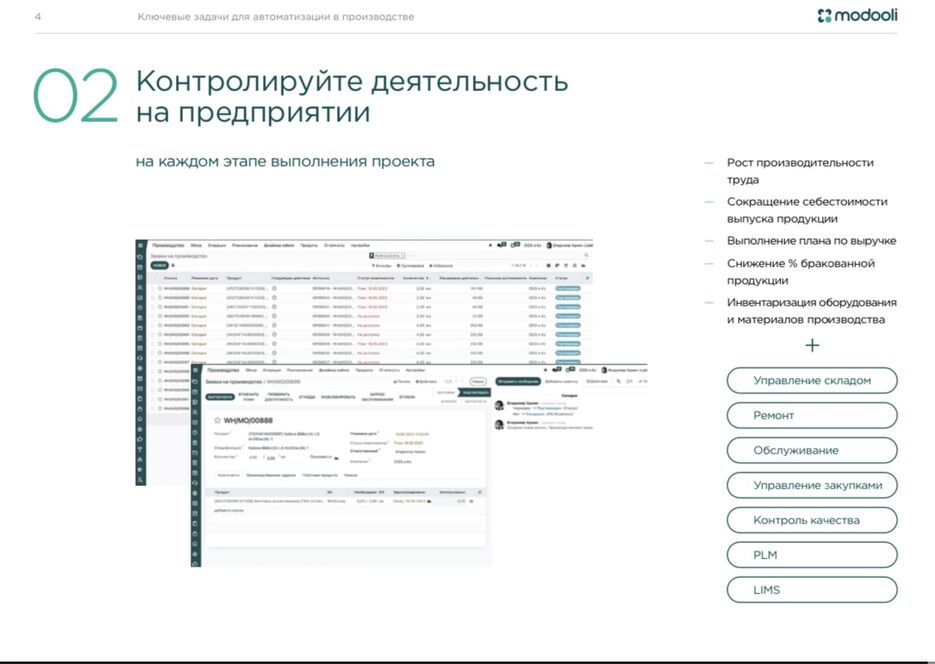Expand the Фильтры dropdown
The image size is (935, 664).
click(381, 266)
